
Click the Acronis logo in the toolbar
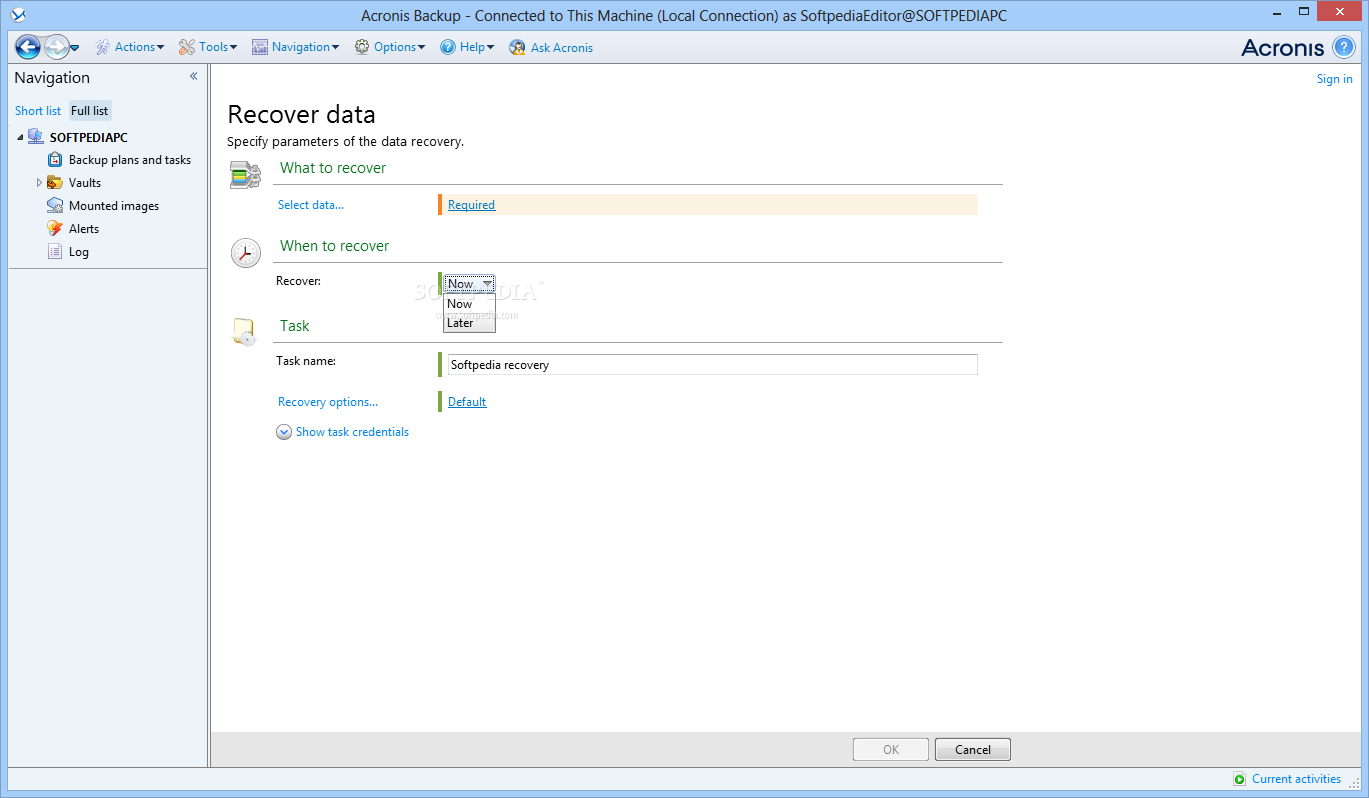(1283, 47)
